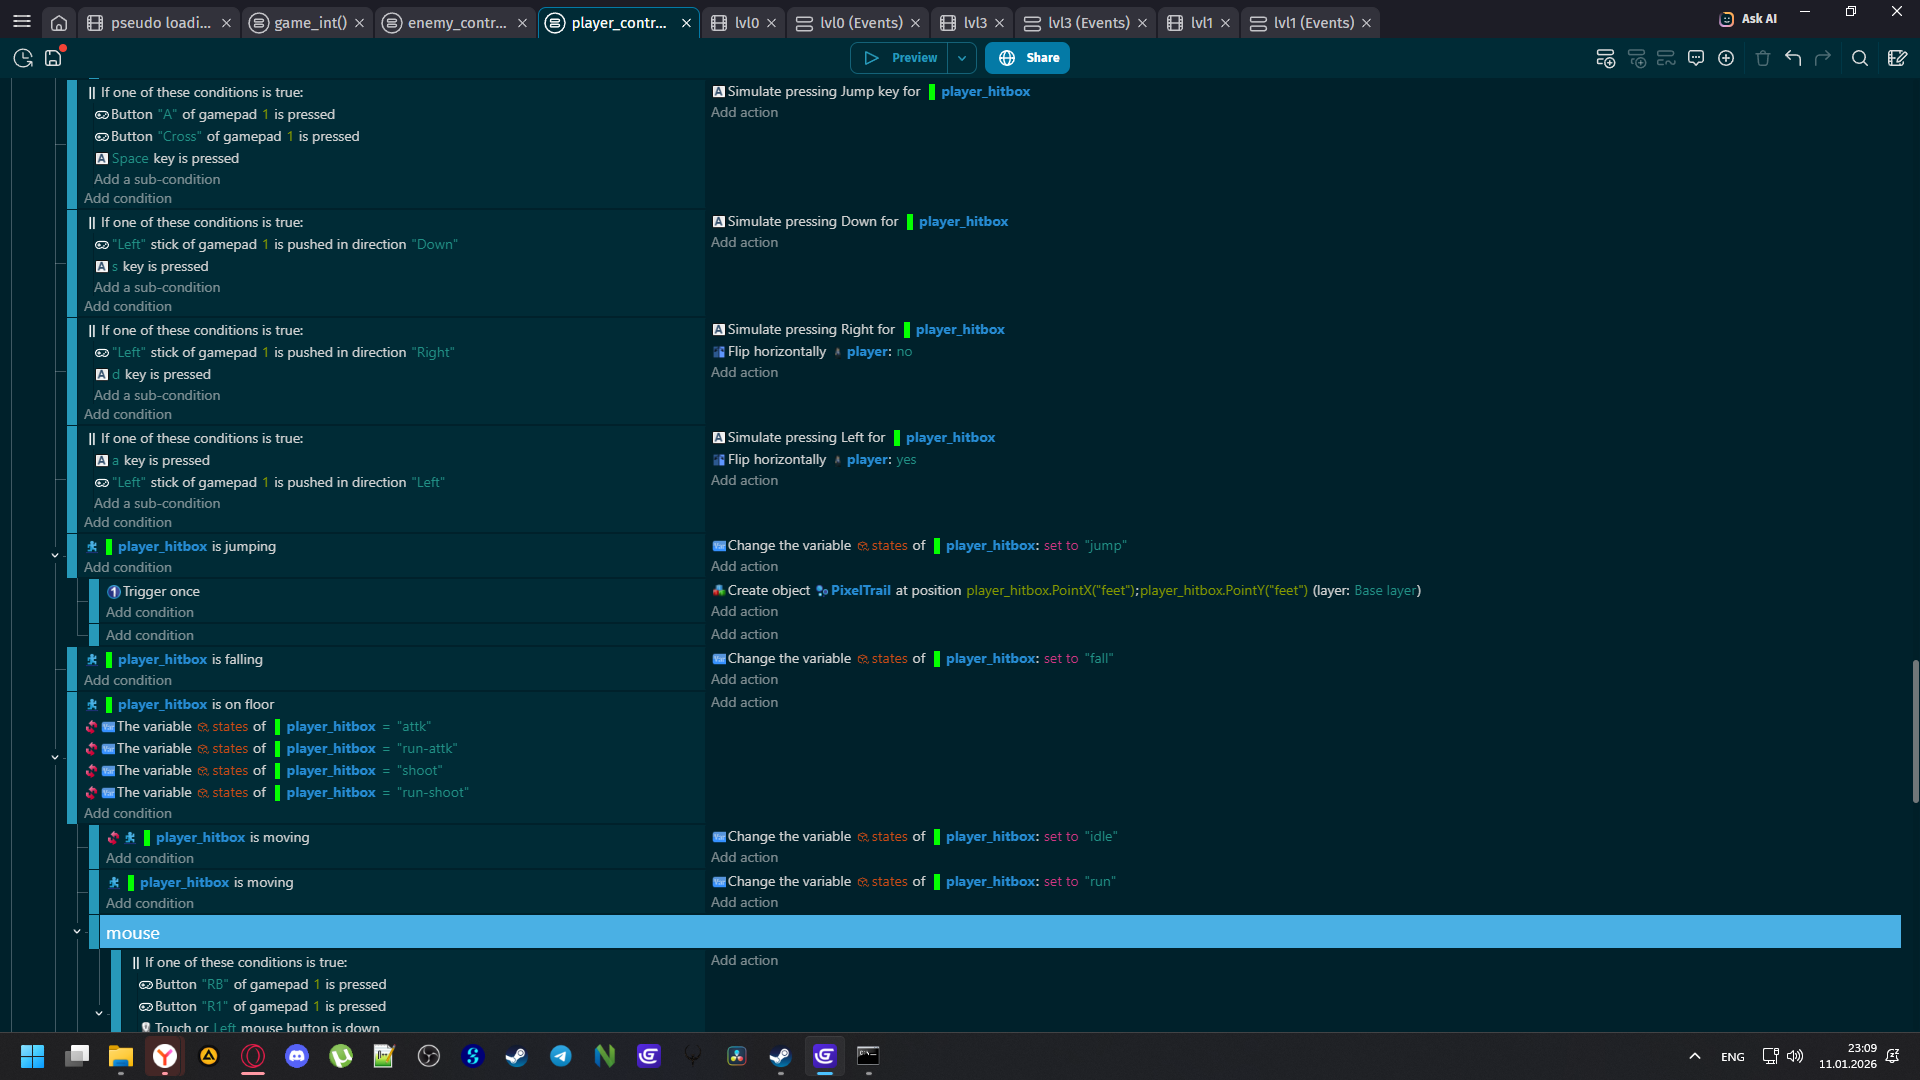Image resolution: width=1920 pixels, height=1080 pixels.
Task: Go to the home page icon
Action: point(59,22)
